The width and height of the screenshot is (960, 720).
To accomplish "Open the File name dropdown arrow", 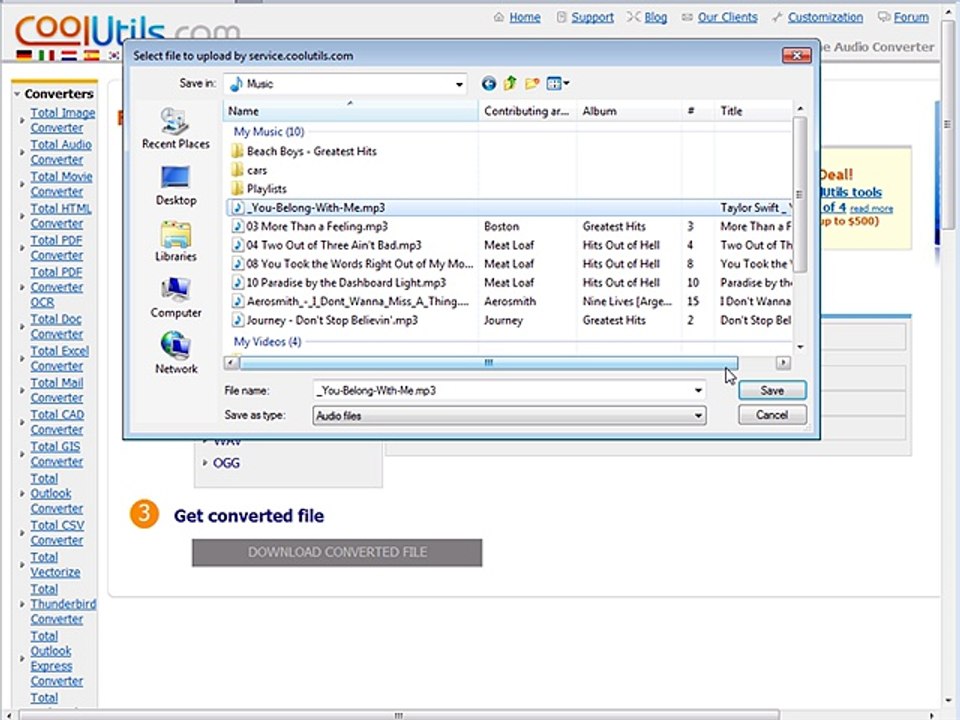I will [x=698, y=391].
